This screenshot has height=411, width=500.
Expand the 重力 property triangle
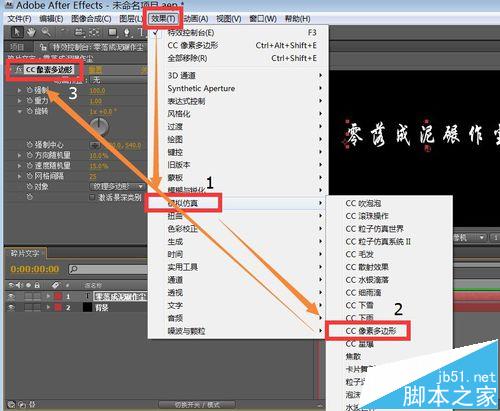coord(20,101)
